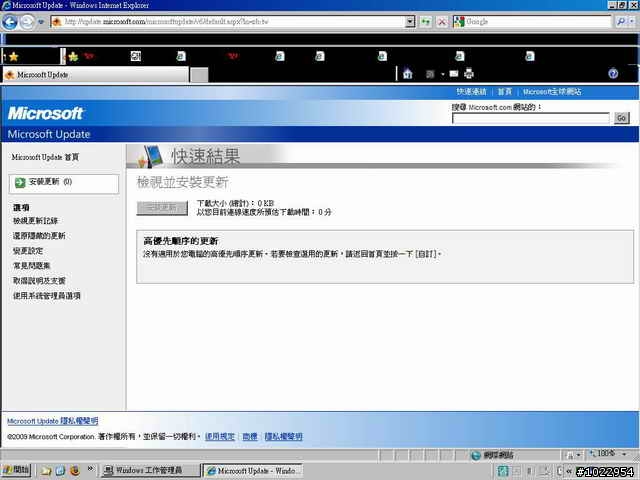
Task: Open the Microsoft Update 隱私權聲明 footer link
Action: click(x=53, y=421)
